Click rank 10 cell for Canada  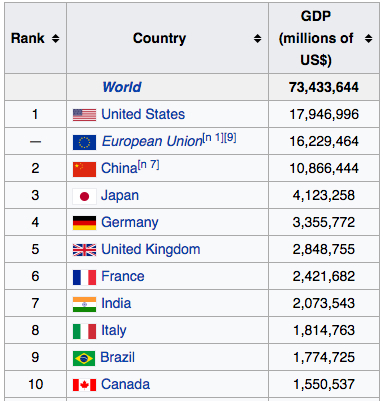[x=35, y=385]
